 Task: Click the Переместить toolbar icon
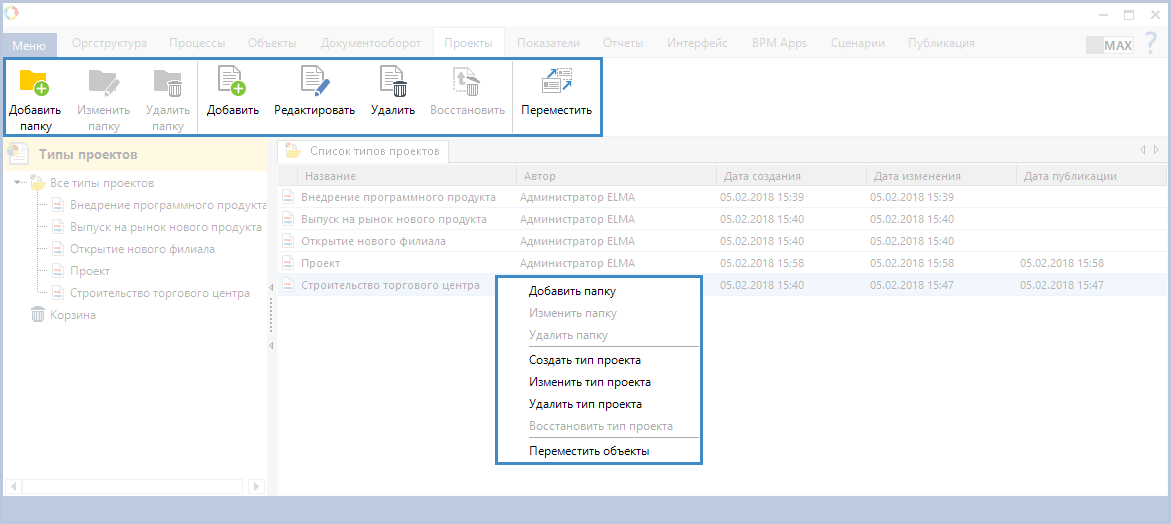[x=556, y=81]
